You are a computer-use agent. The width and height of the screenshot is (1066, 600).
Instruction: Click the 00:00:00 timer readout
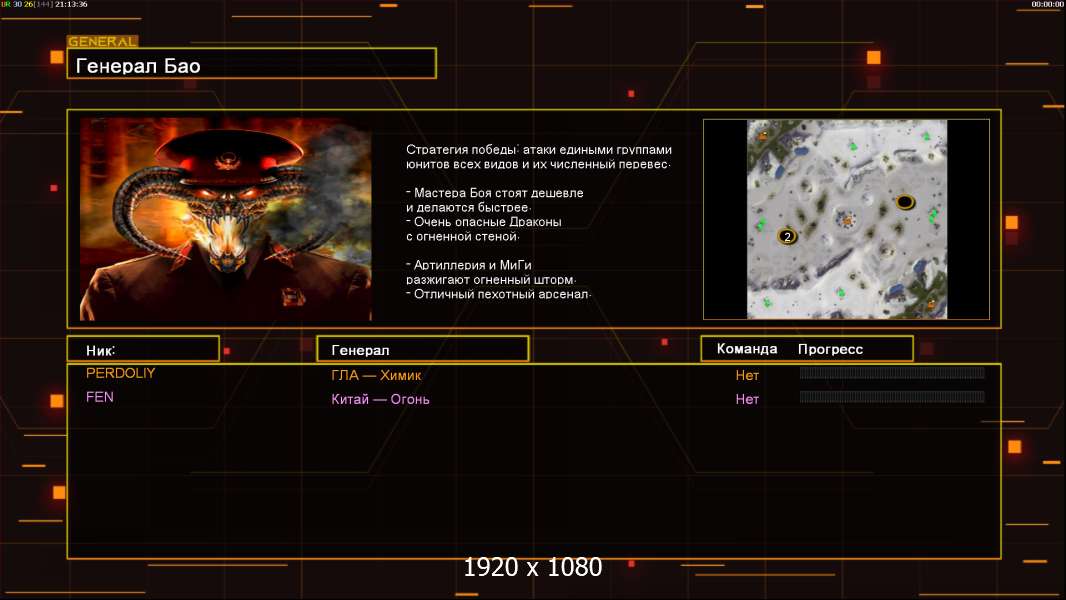click(x=1047, y=4)
